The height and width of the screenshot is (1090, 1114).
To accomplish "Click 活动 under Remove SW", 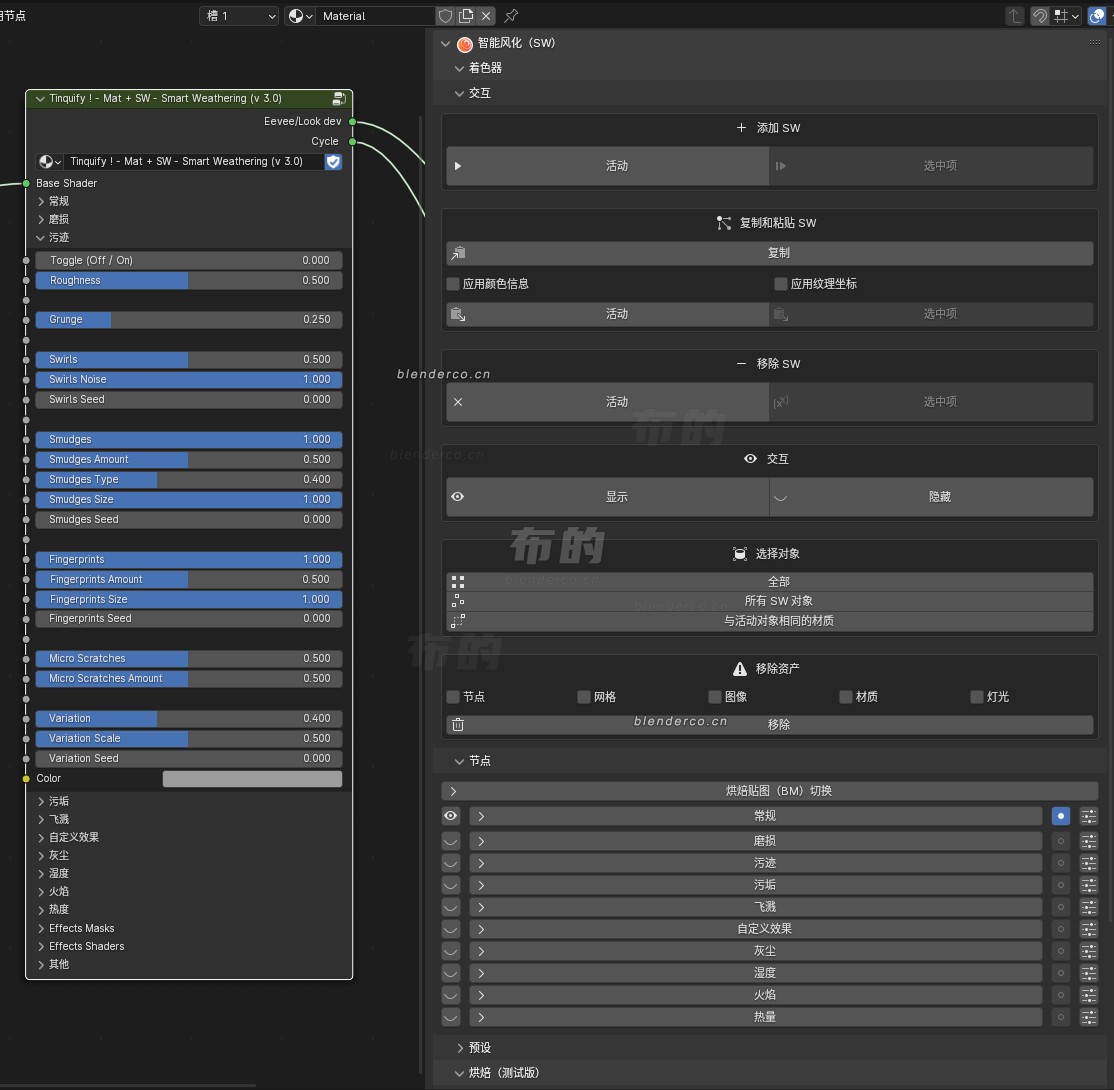I will click(x=607, y=402).
